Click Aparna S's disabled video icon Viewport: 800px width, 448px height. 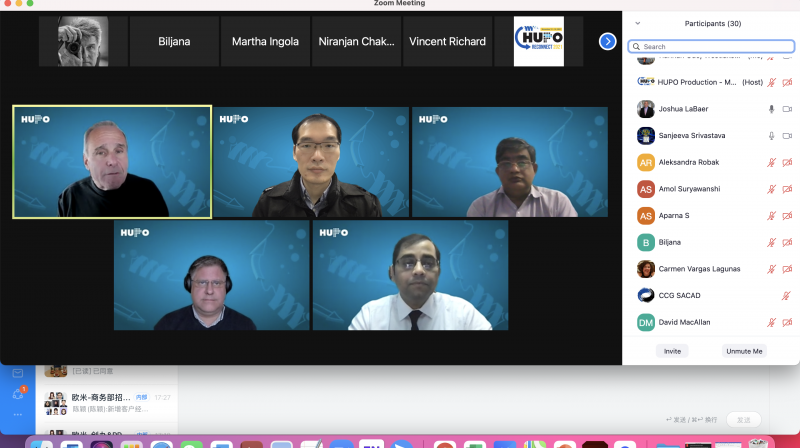click(787, 216)
